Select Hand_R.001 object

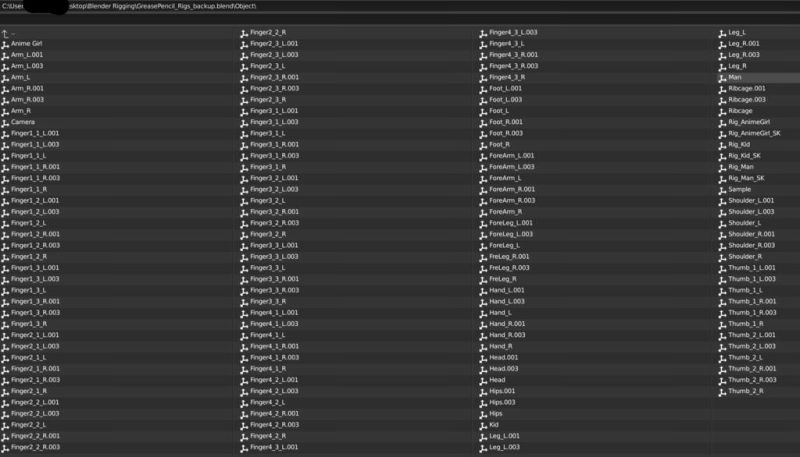pyautogui.click(x=507, y=324)
